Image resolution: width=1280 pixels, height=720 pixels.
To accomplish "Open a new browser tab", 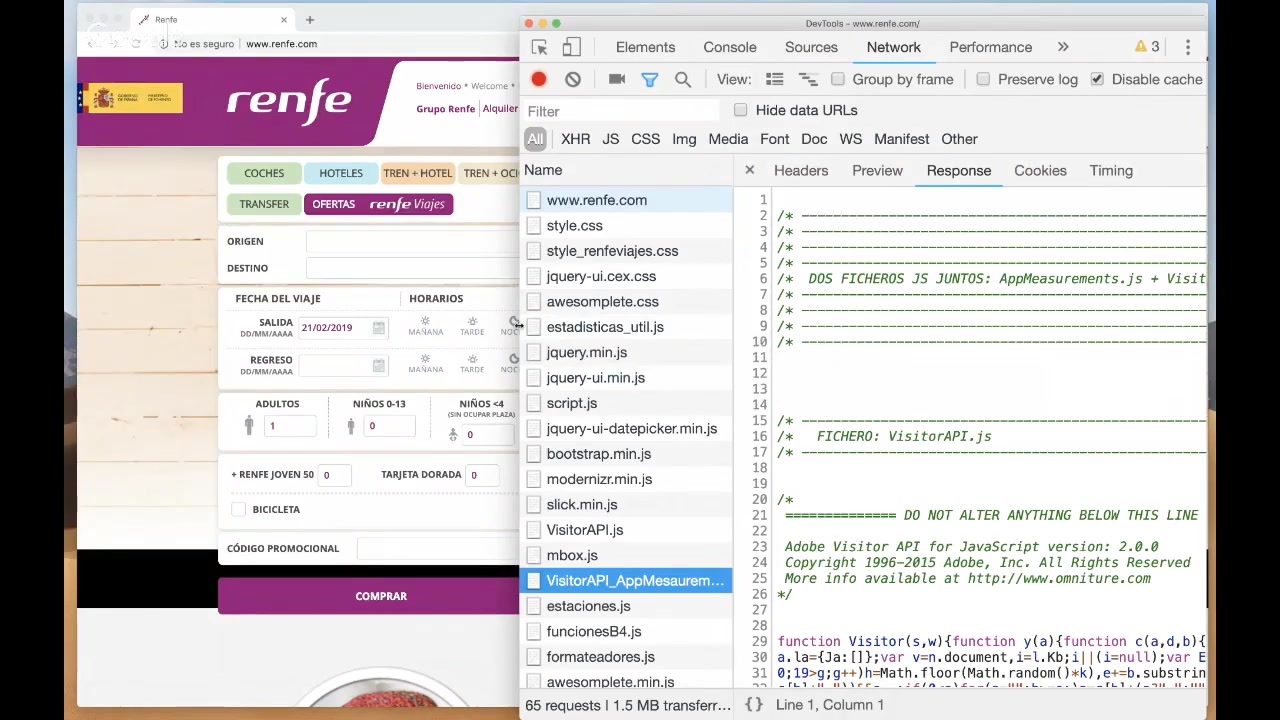I will tap(310, 19).
